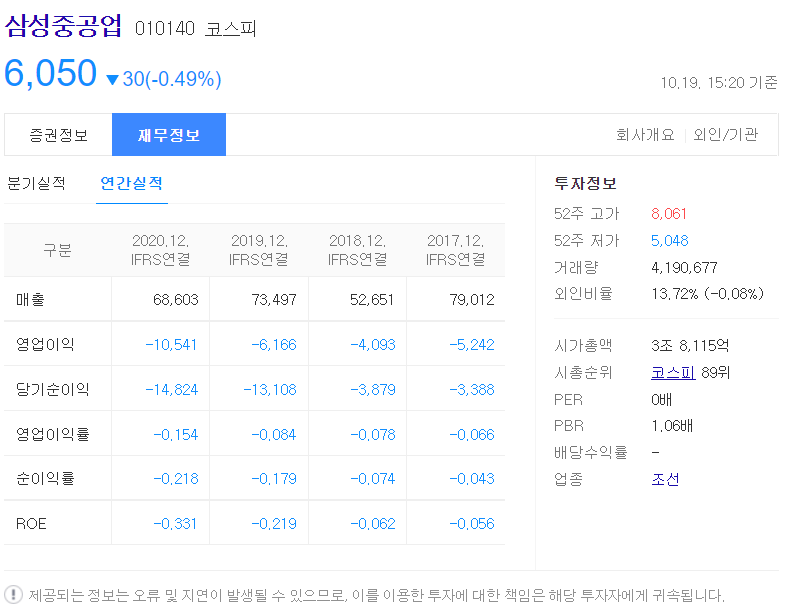Click the 2018 sales value 52,651
The image size is (790, 606).
pos(372,300)
